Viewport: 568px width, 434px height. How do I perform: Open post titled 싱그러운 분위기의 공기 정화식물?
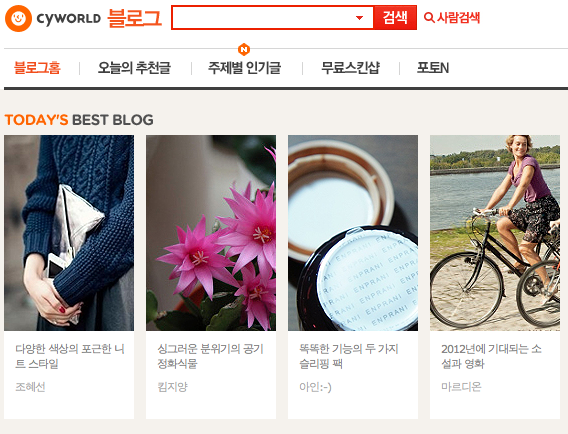point(210,356)
